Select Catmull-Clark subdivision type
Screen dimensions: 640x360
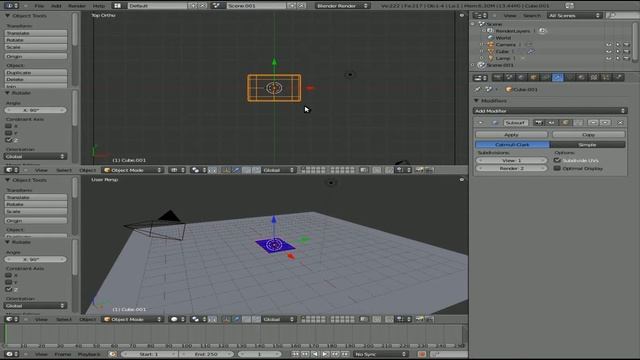tap(512, 144)
